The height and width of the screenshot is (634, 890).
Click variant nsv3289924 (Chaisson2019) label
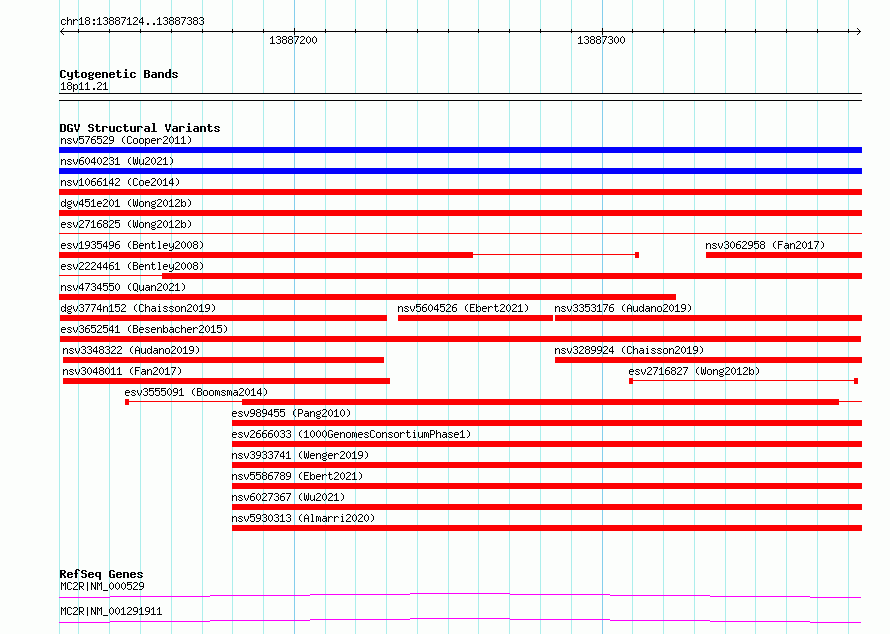click(x=629, y=350)
